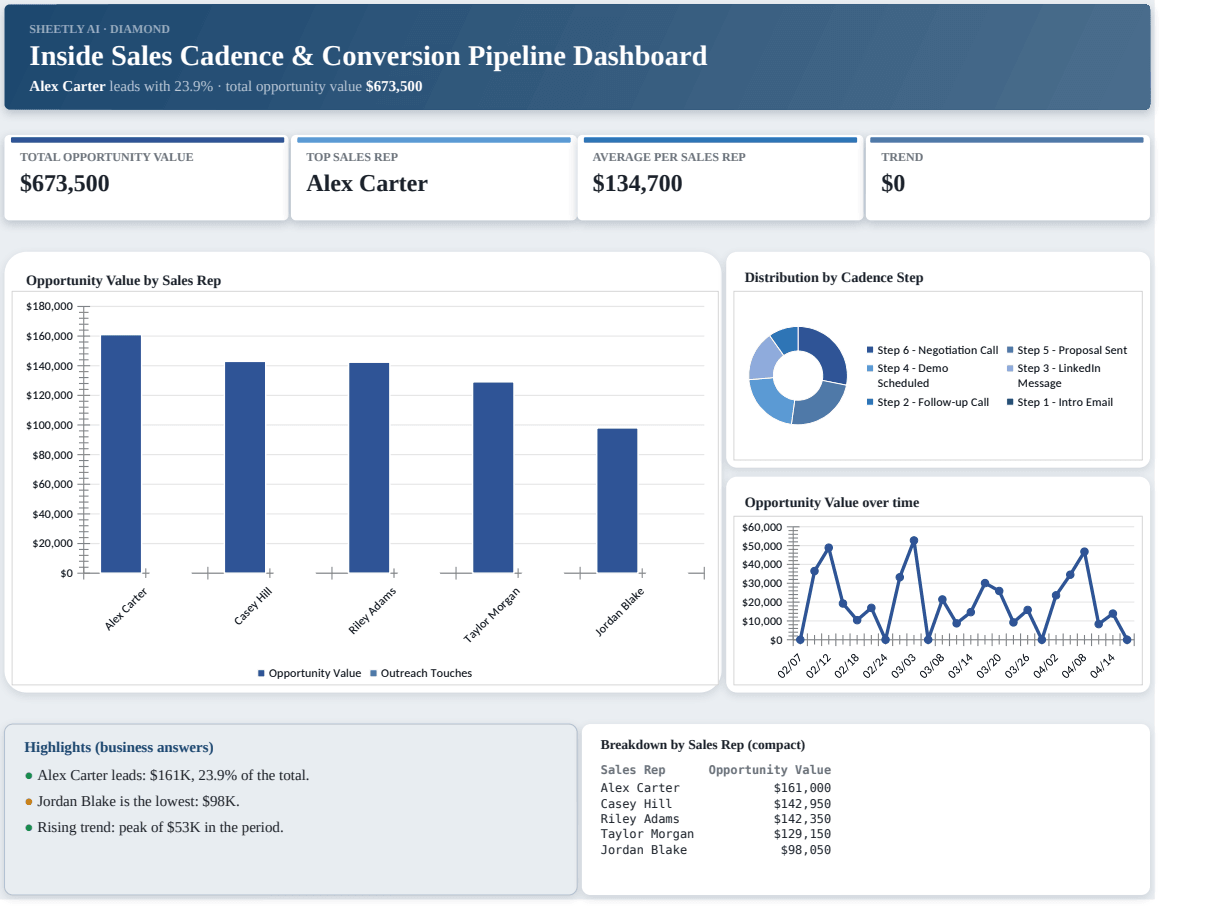The image size is (1227, 922).
Task: Click the Sales Rep column header
Action: 633,770
